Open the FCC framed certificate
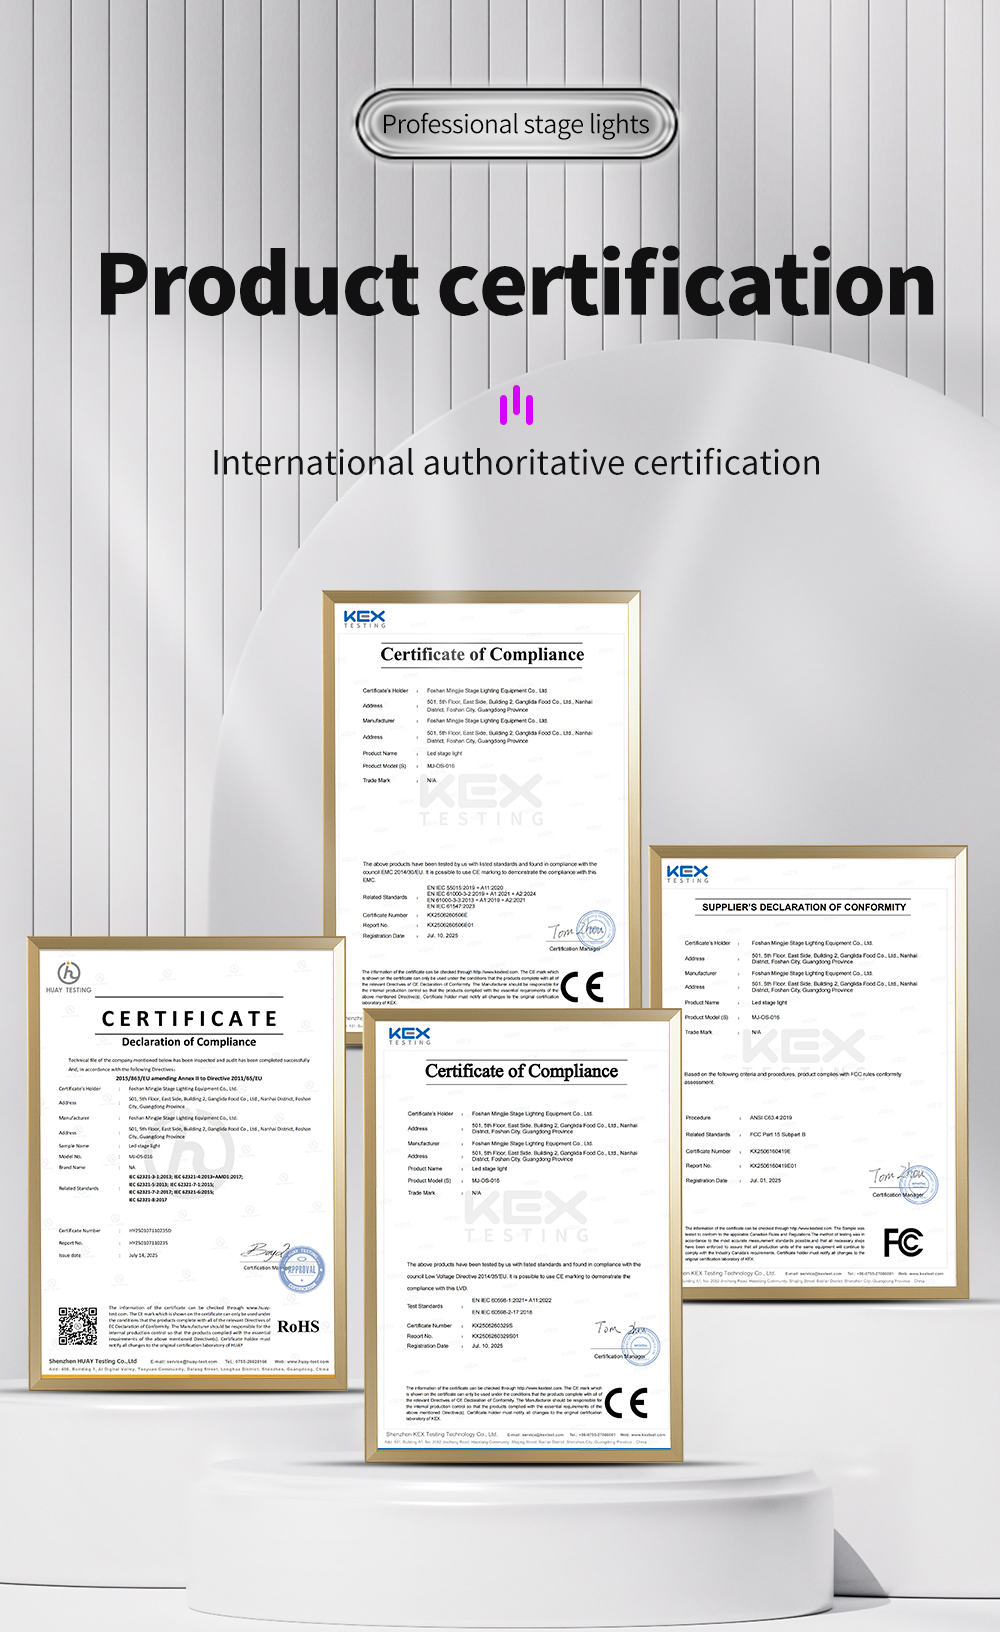1000x1632 pixels. (808, 1072)
